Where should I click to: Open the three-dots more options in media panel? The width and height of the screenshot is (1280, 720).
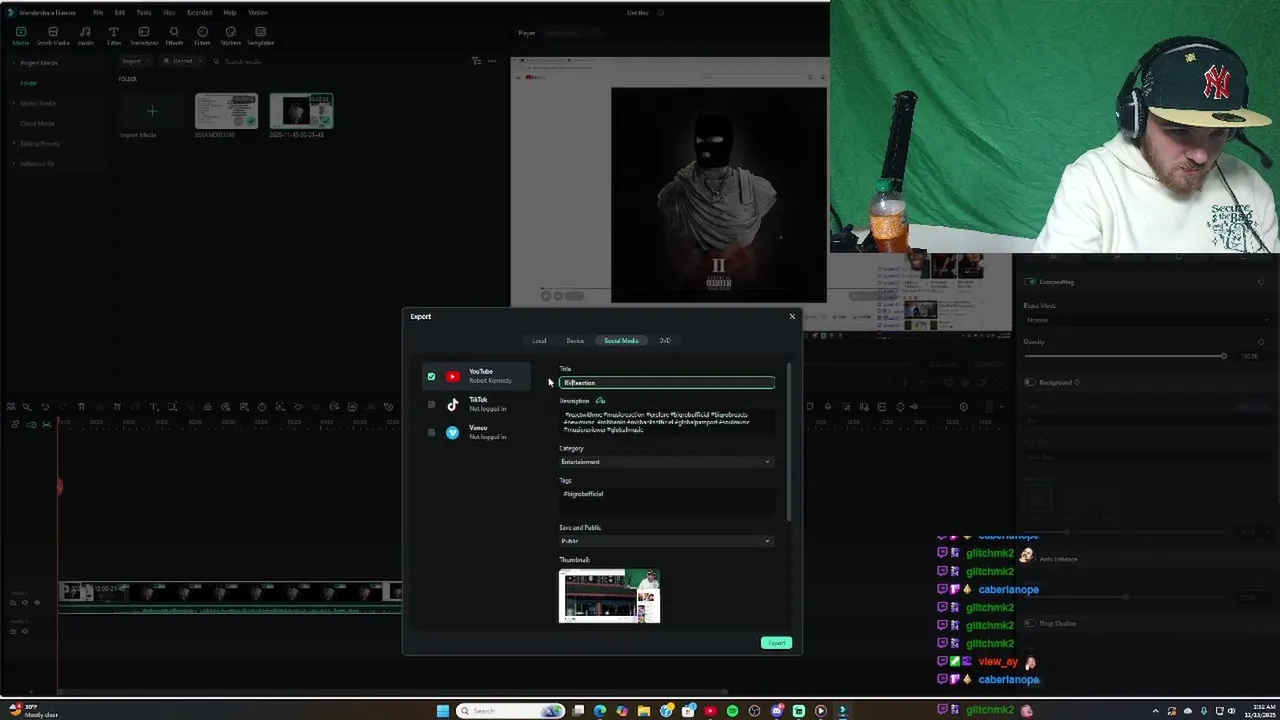tap(492, 61)
